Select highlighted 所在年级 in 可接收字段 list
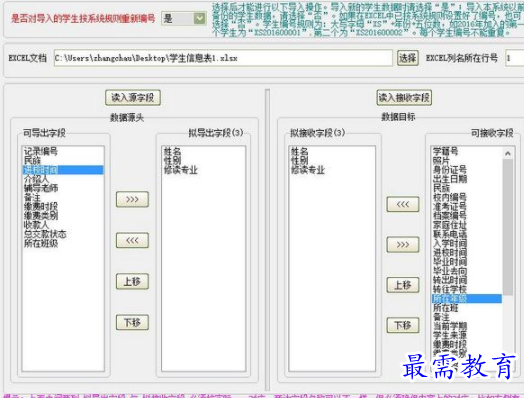This screenshot has height=398, width=524. tap(467, 298)
